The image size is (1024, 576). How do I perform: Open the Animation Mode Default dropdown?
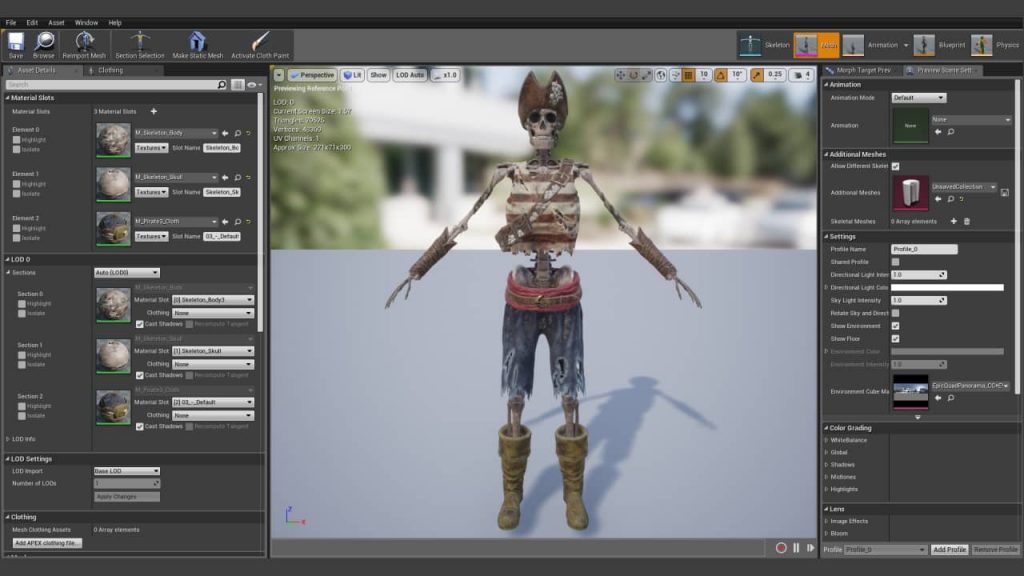(x=918, y=98)
